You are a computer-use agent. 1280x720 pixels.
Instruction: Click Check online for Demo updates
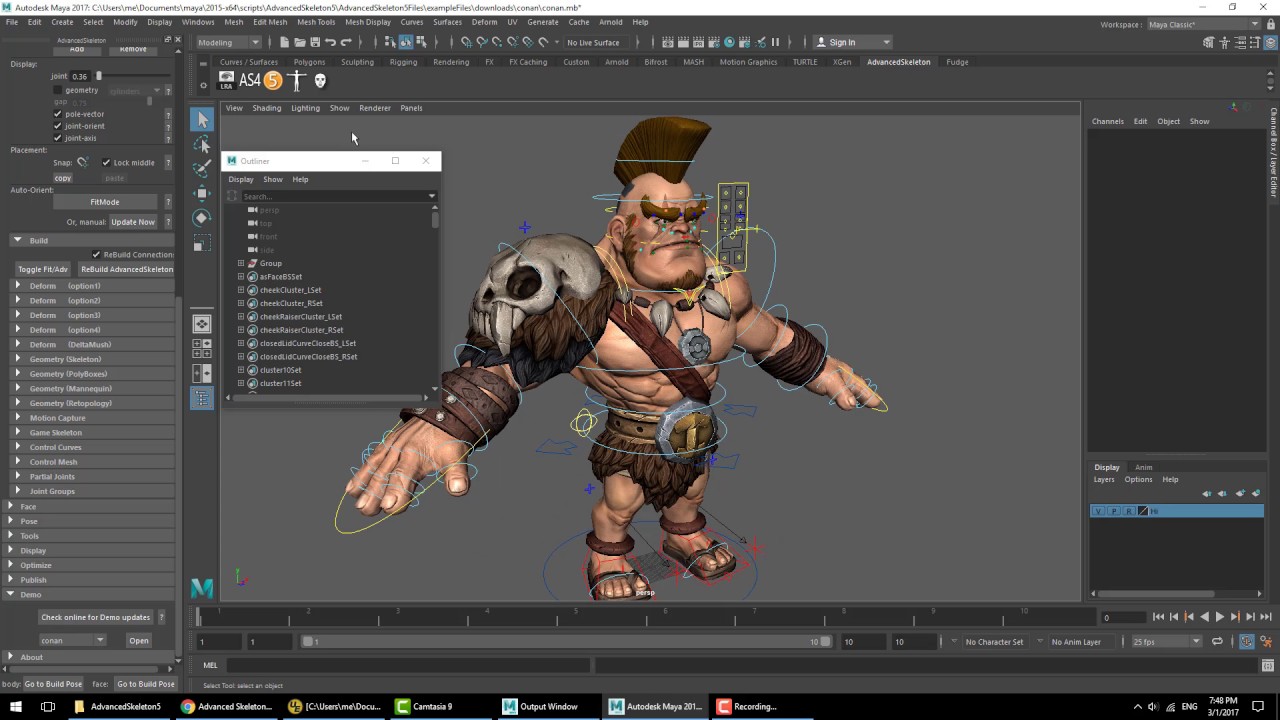(x=95, y=617)
